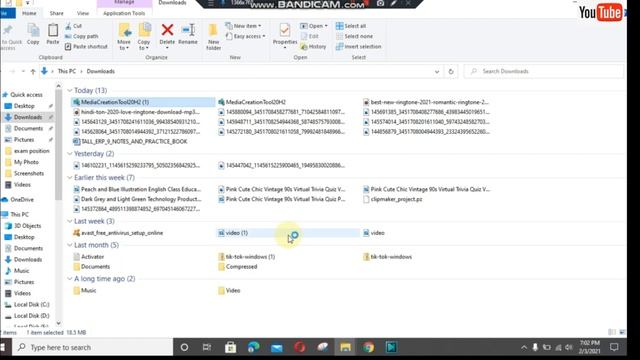The height and width of the screenshot is (360, 640).
Task: Select MediaCreationTool20H2 (1) file
Action: [143, 102]
